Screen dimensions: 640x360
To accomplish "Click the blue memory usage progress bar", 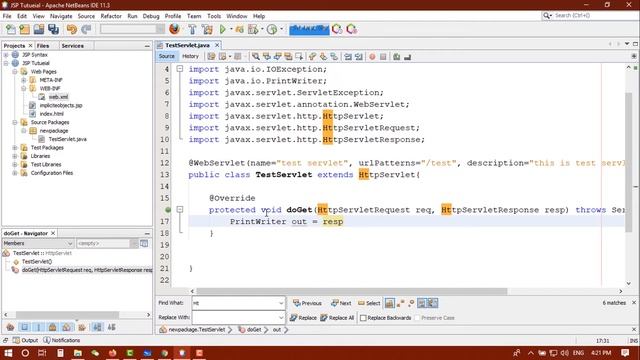I will tap(309, 29).
